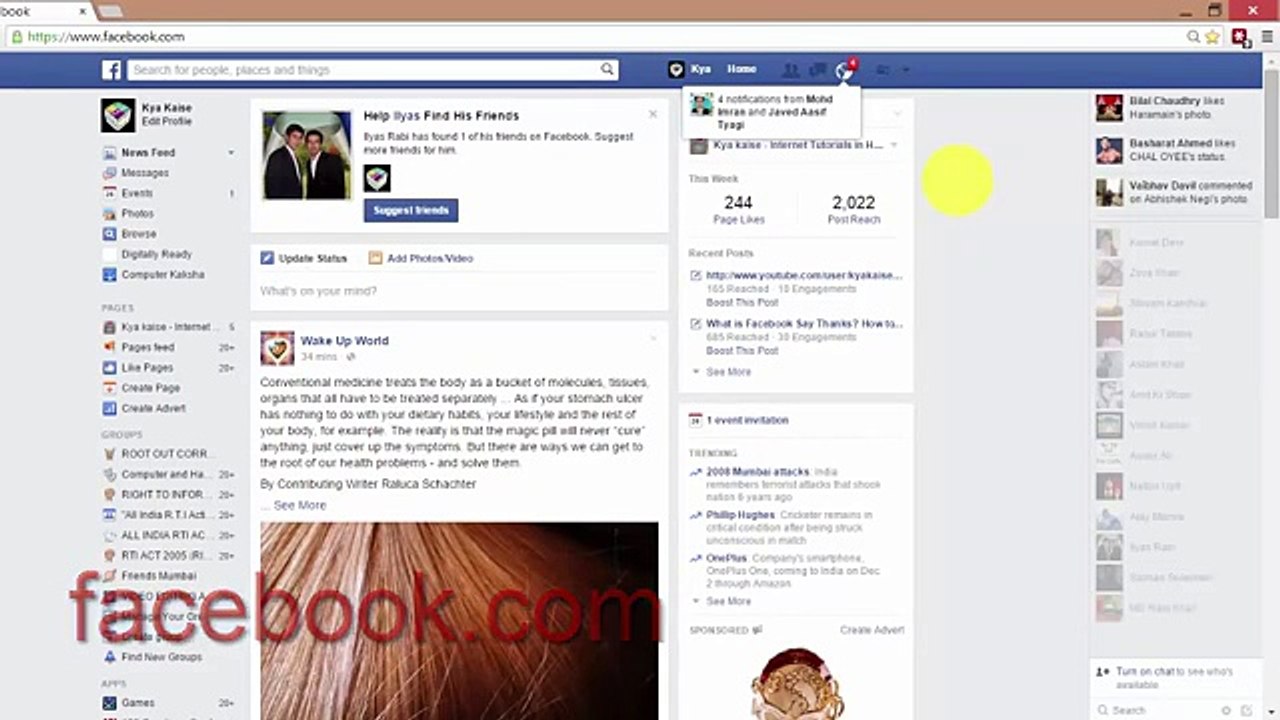
Task: Expand See More under Trending
Action: [x=727, y=601]
